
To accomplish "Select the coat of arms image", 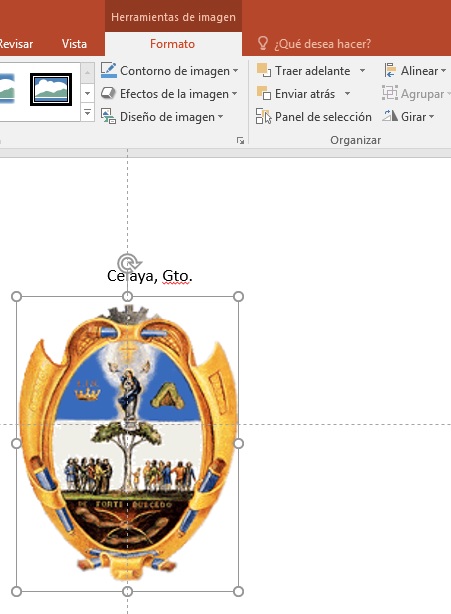I will (128, 444).
